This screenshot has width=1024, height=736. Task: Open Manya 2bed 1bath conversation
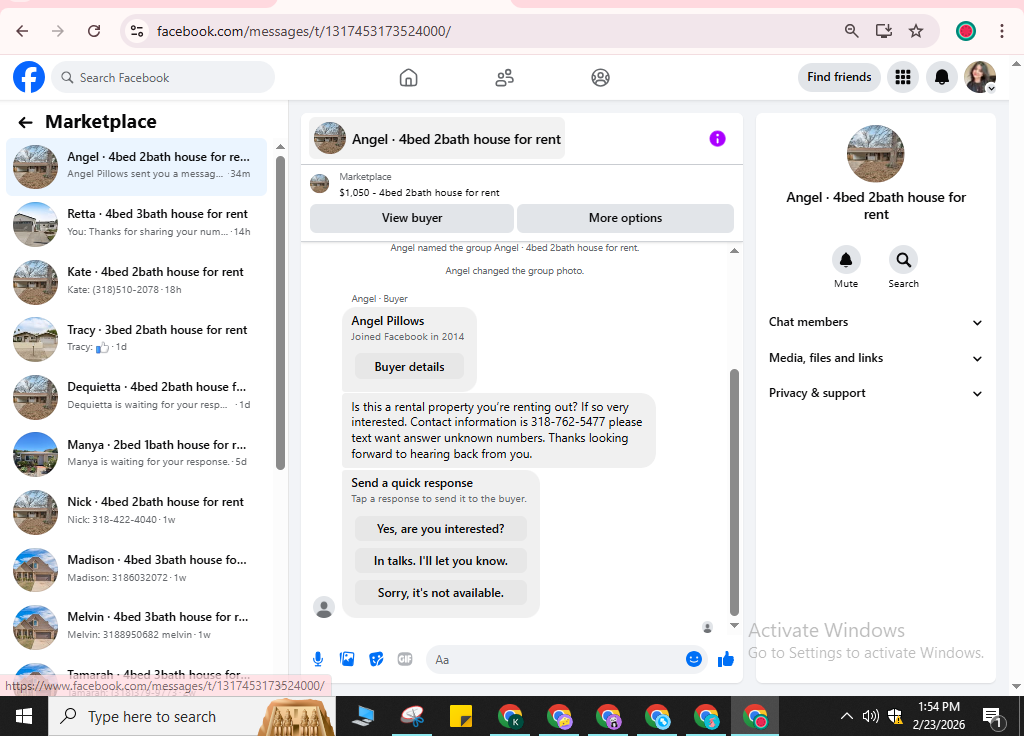[136, 454]
